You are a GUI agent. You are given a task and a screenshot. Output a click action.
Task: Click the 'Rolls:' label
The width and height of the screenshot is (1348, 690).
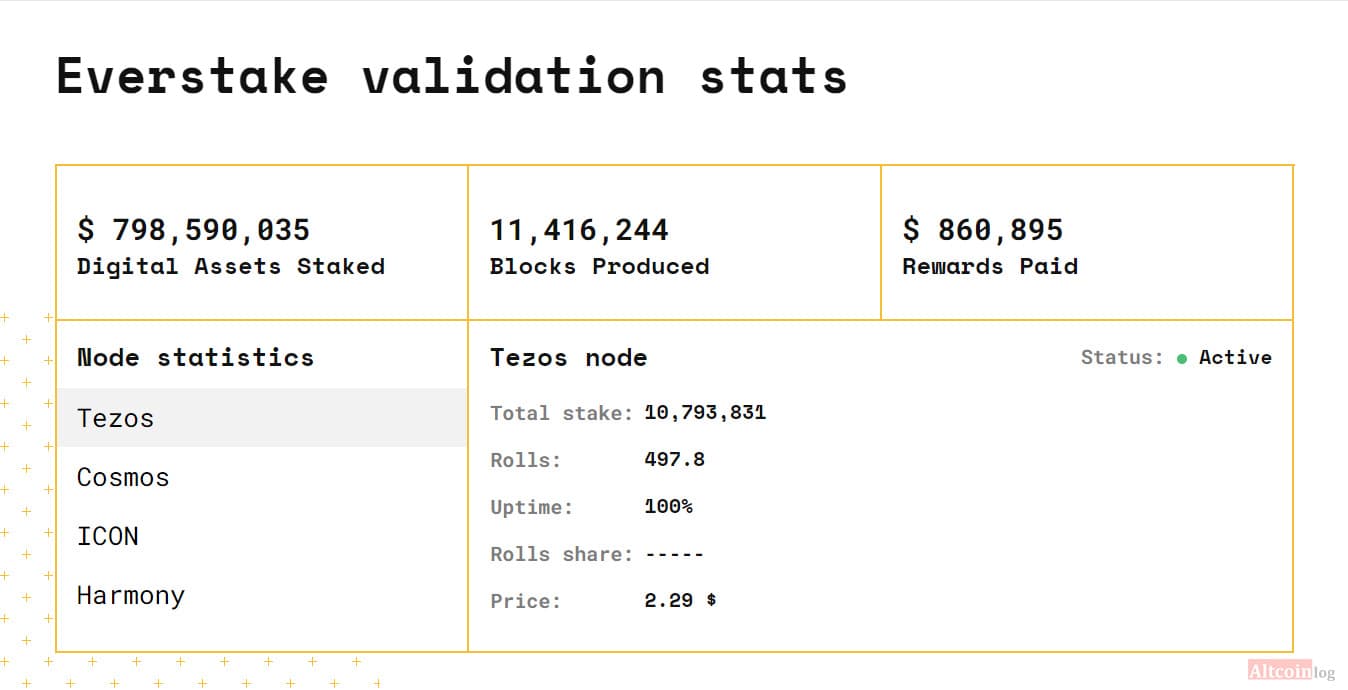point(526,460)
